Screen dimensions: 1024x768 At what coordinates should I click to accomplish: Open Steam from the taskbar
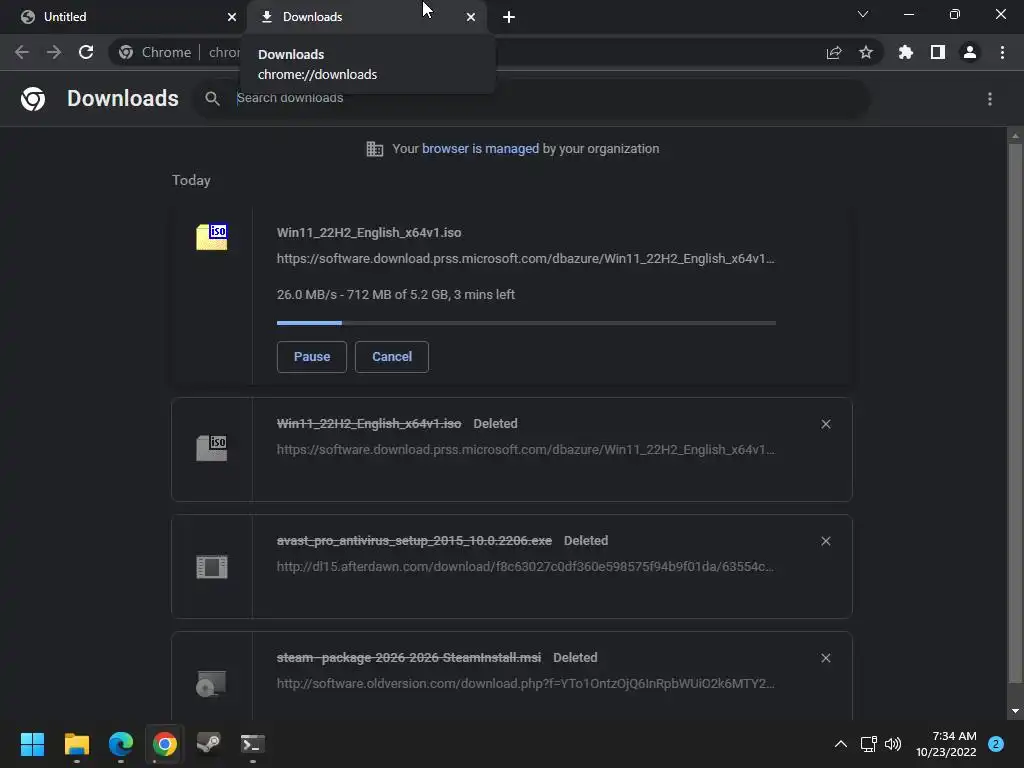pos(209,744)
